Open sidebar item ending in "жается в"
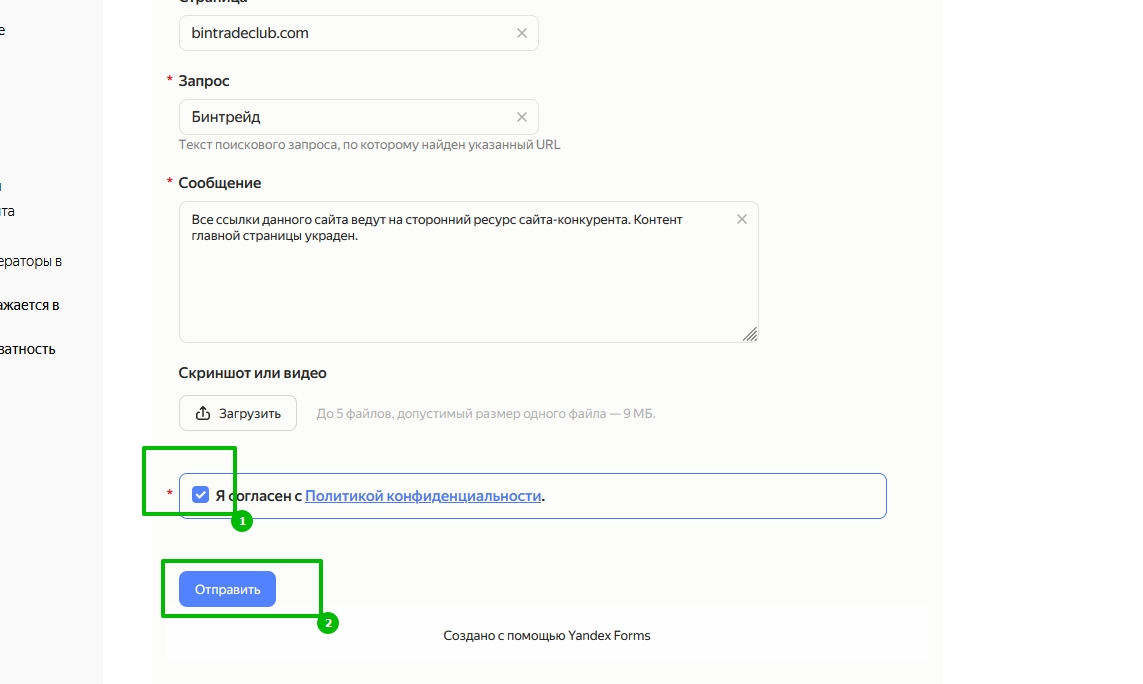 pos(30,305)
